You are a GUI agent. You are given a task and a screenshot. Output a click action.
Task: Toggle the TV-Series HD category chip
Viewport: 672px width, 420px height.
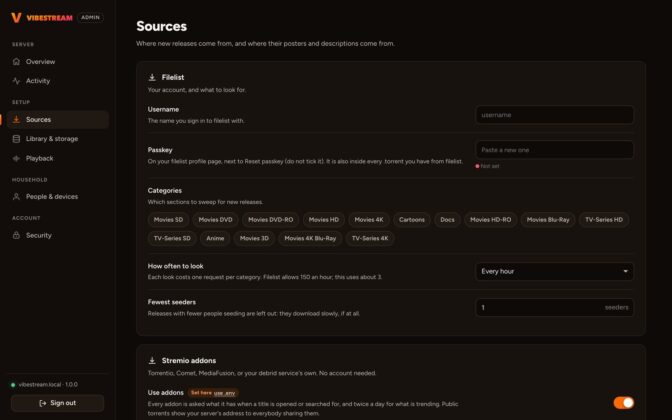tap(604, 220)
